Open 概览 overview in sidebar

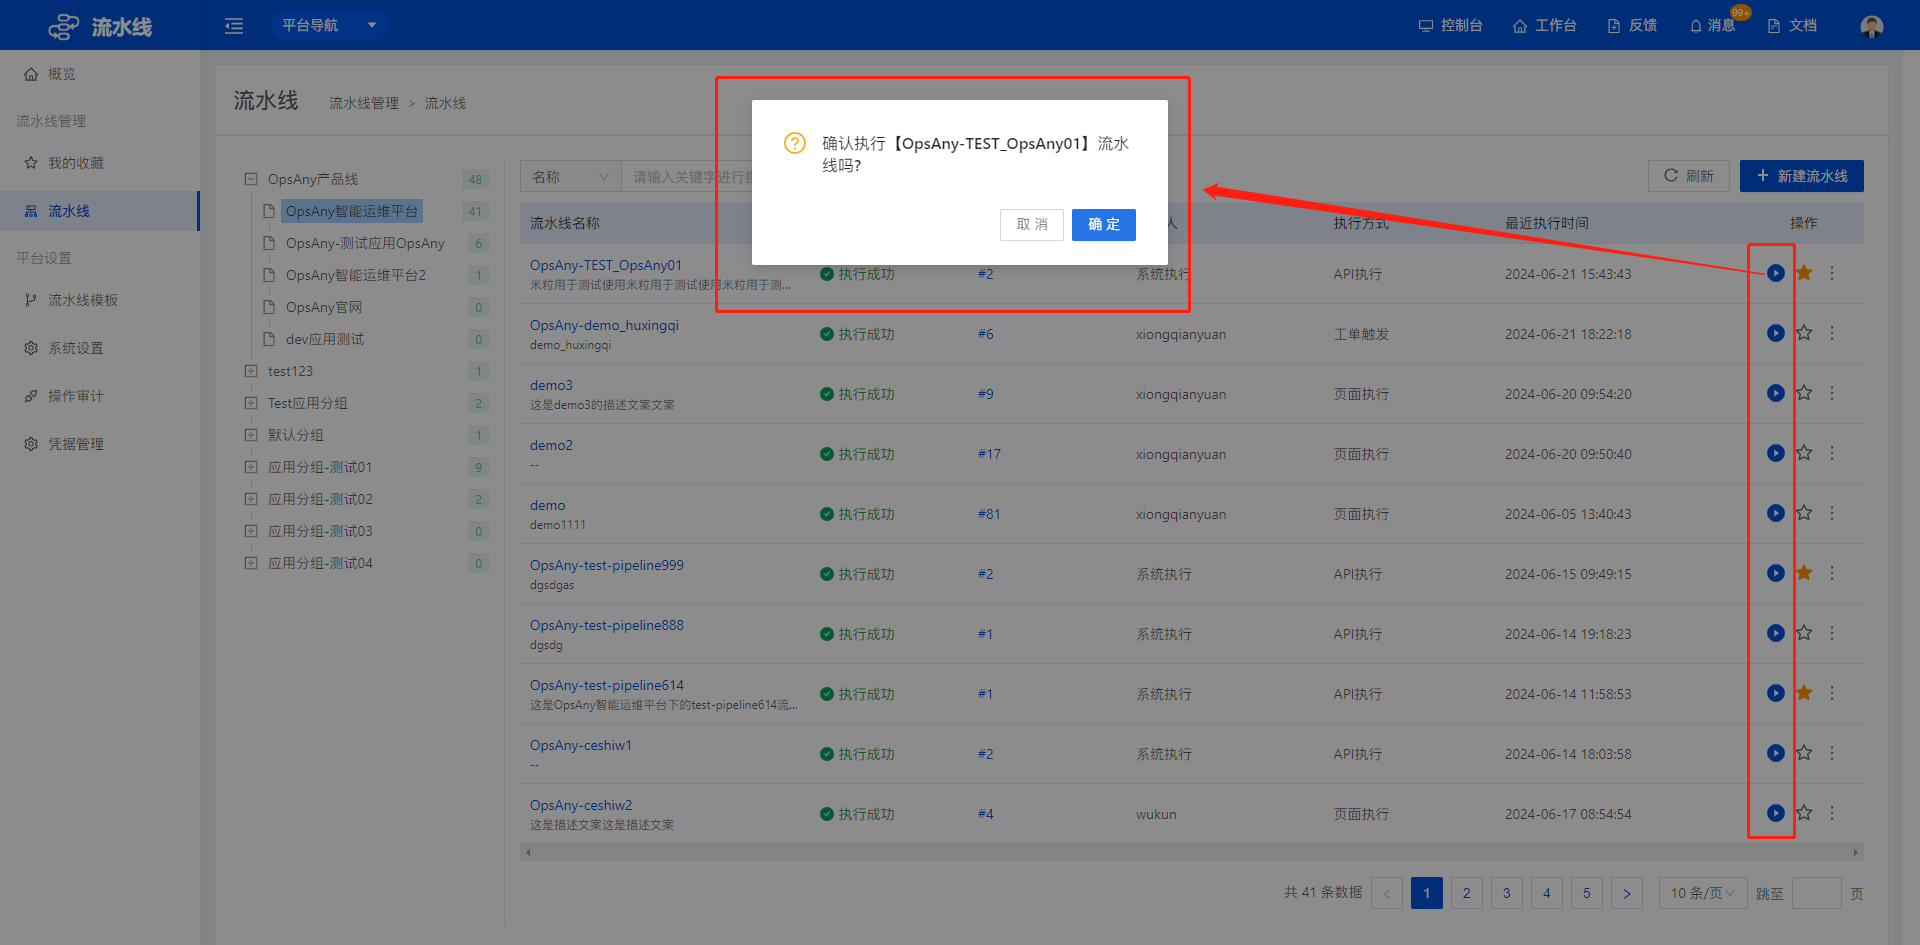pyautogui.click(x=100, y=74)
